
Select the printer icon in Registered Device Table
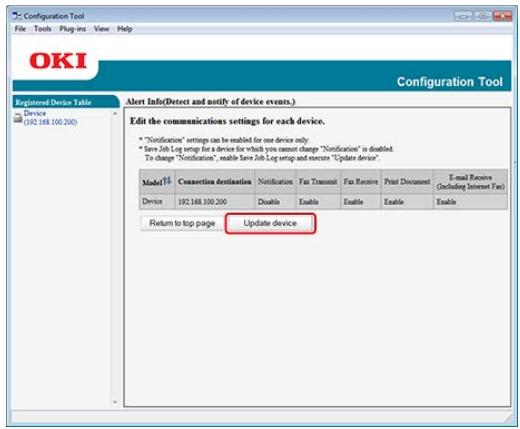pos(18,118)
